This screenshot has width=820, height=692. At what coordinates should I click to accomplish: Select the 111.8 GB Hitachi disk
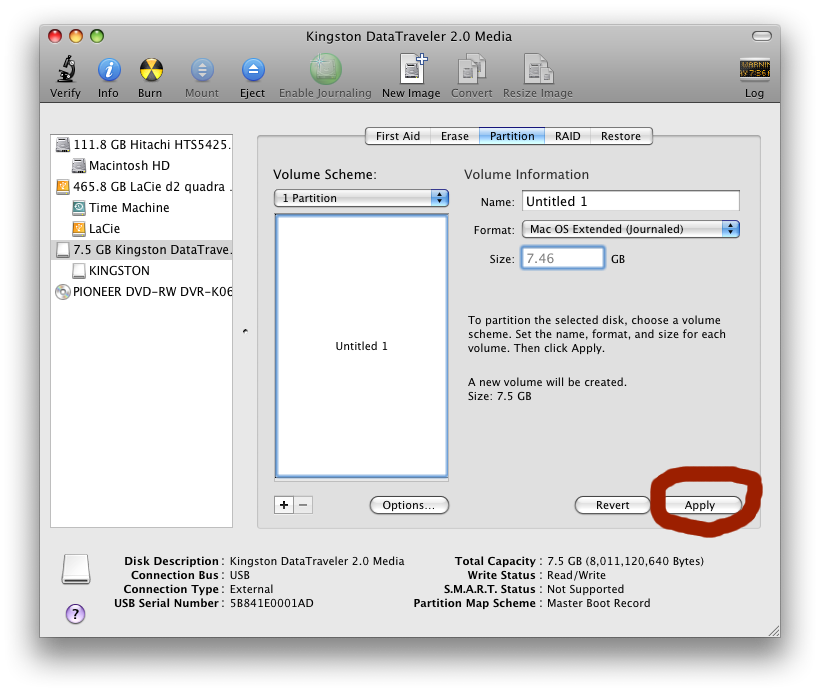pyautogui.click(x=141, y=144)
